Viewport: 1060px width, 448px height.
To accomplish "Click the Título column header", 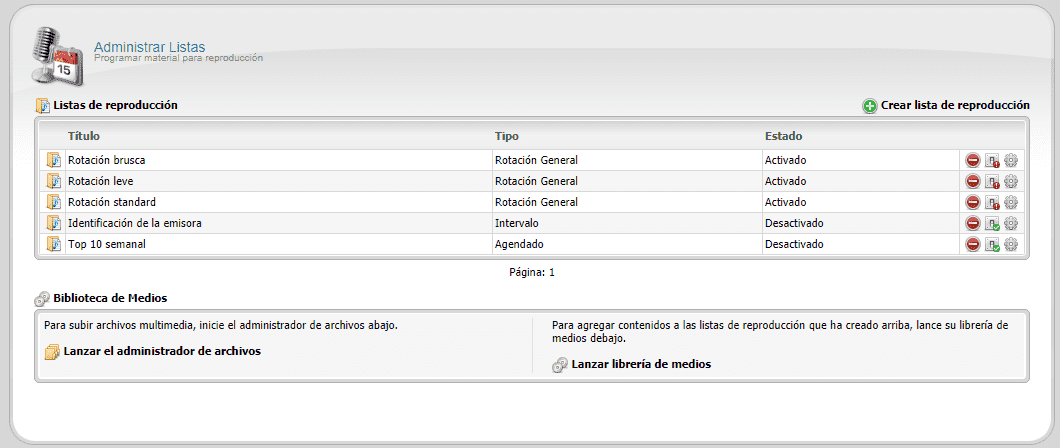I will point(84,136).
